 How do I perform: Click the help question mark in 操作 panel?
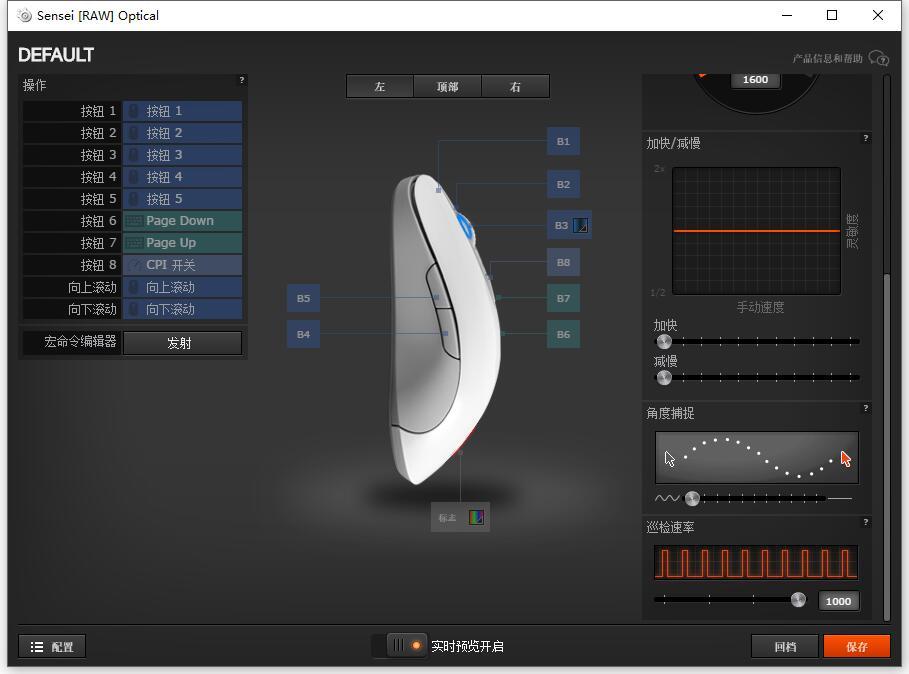(242, 80)
